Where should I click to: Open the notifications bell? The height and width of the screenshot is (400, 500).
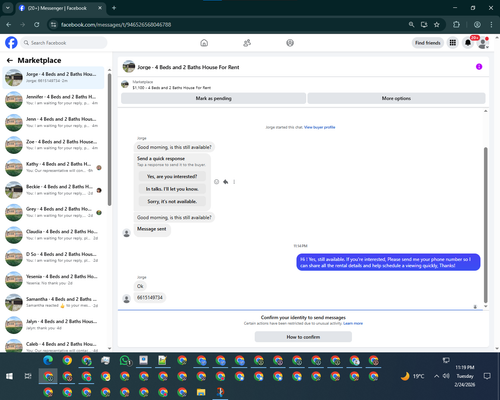[x=468, y=43]
